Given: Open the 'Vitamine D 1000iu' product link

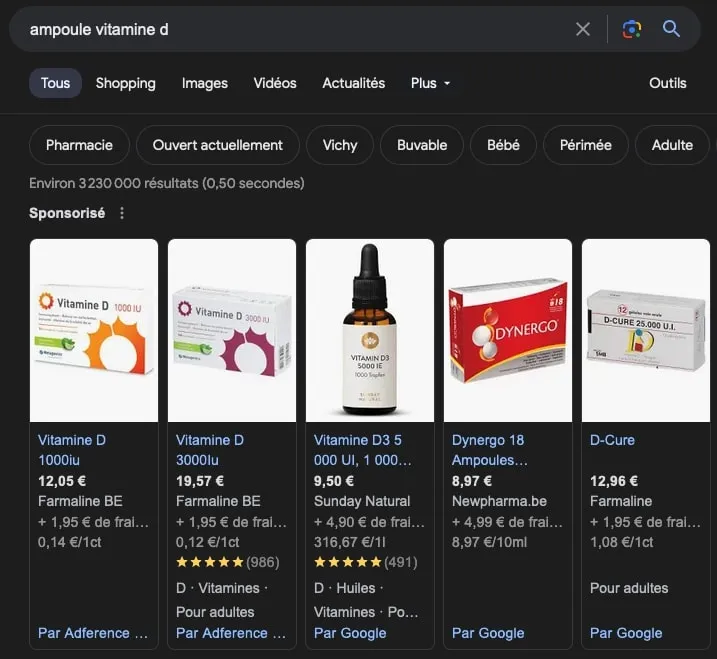Looking at the screenshot, I should pos(72,450).
